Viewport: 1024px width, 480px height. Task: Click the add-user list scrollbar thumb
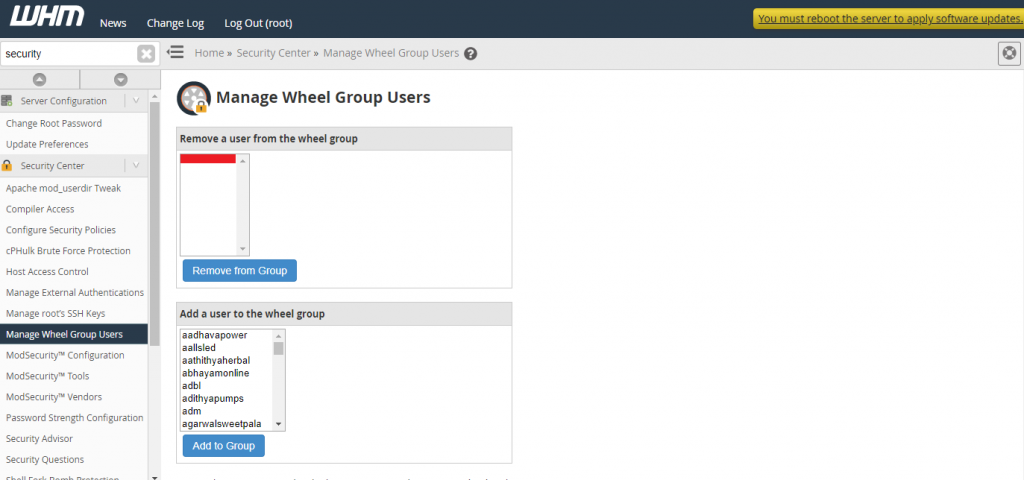[x=279, y=348]
